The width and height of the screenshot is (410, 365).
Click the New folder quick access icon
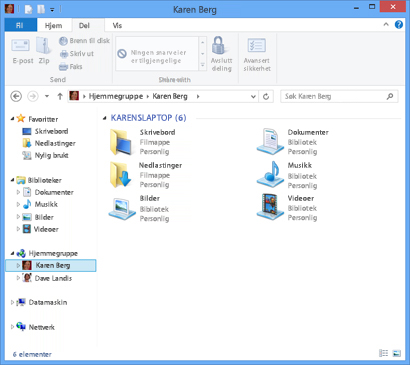point(41,9)
